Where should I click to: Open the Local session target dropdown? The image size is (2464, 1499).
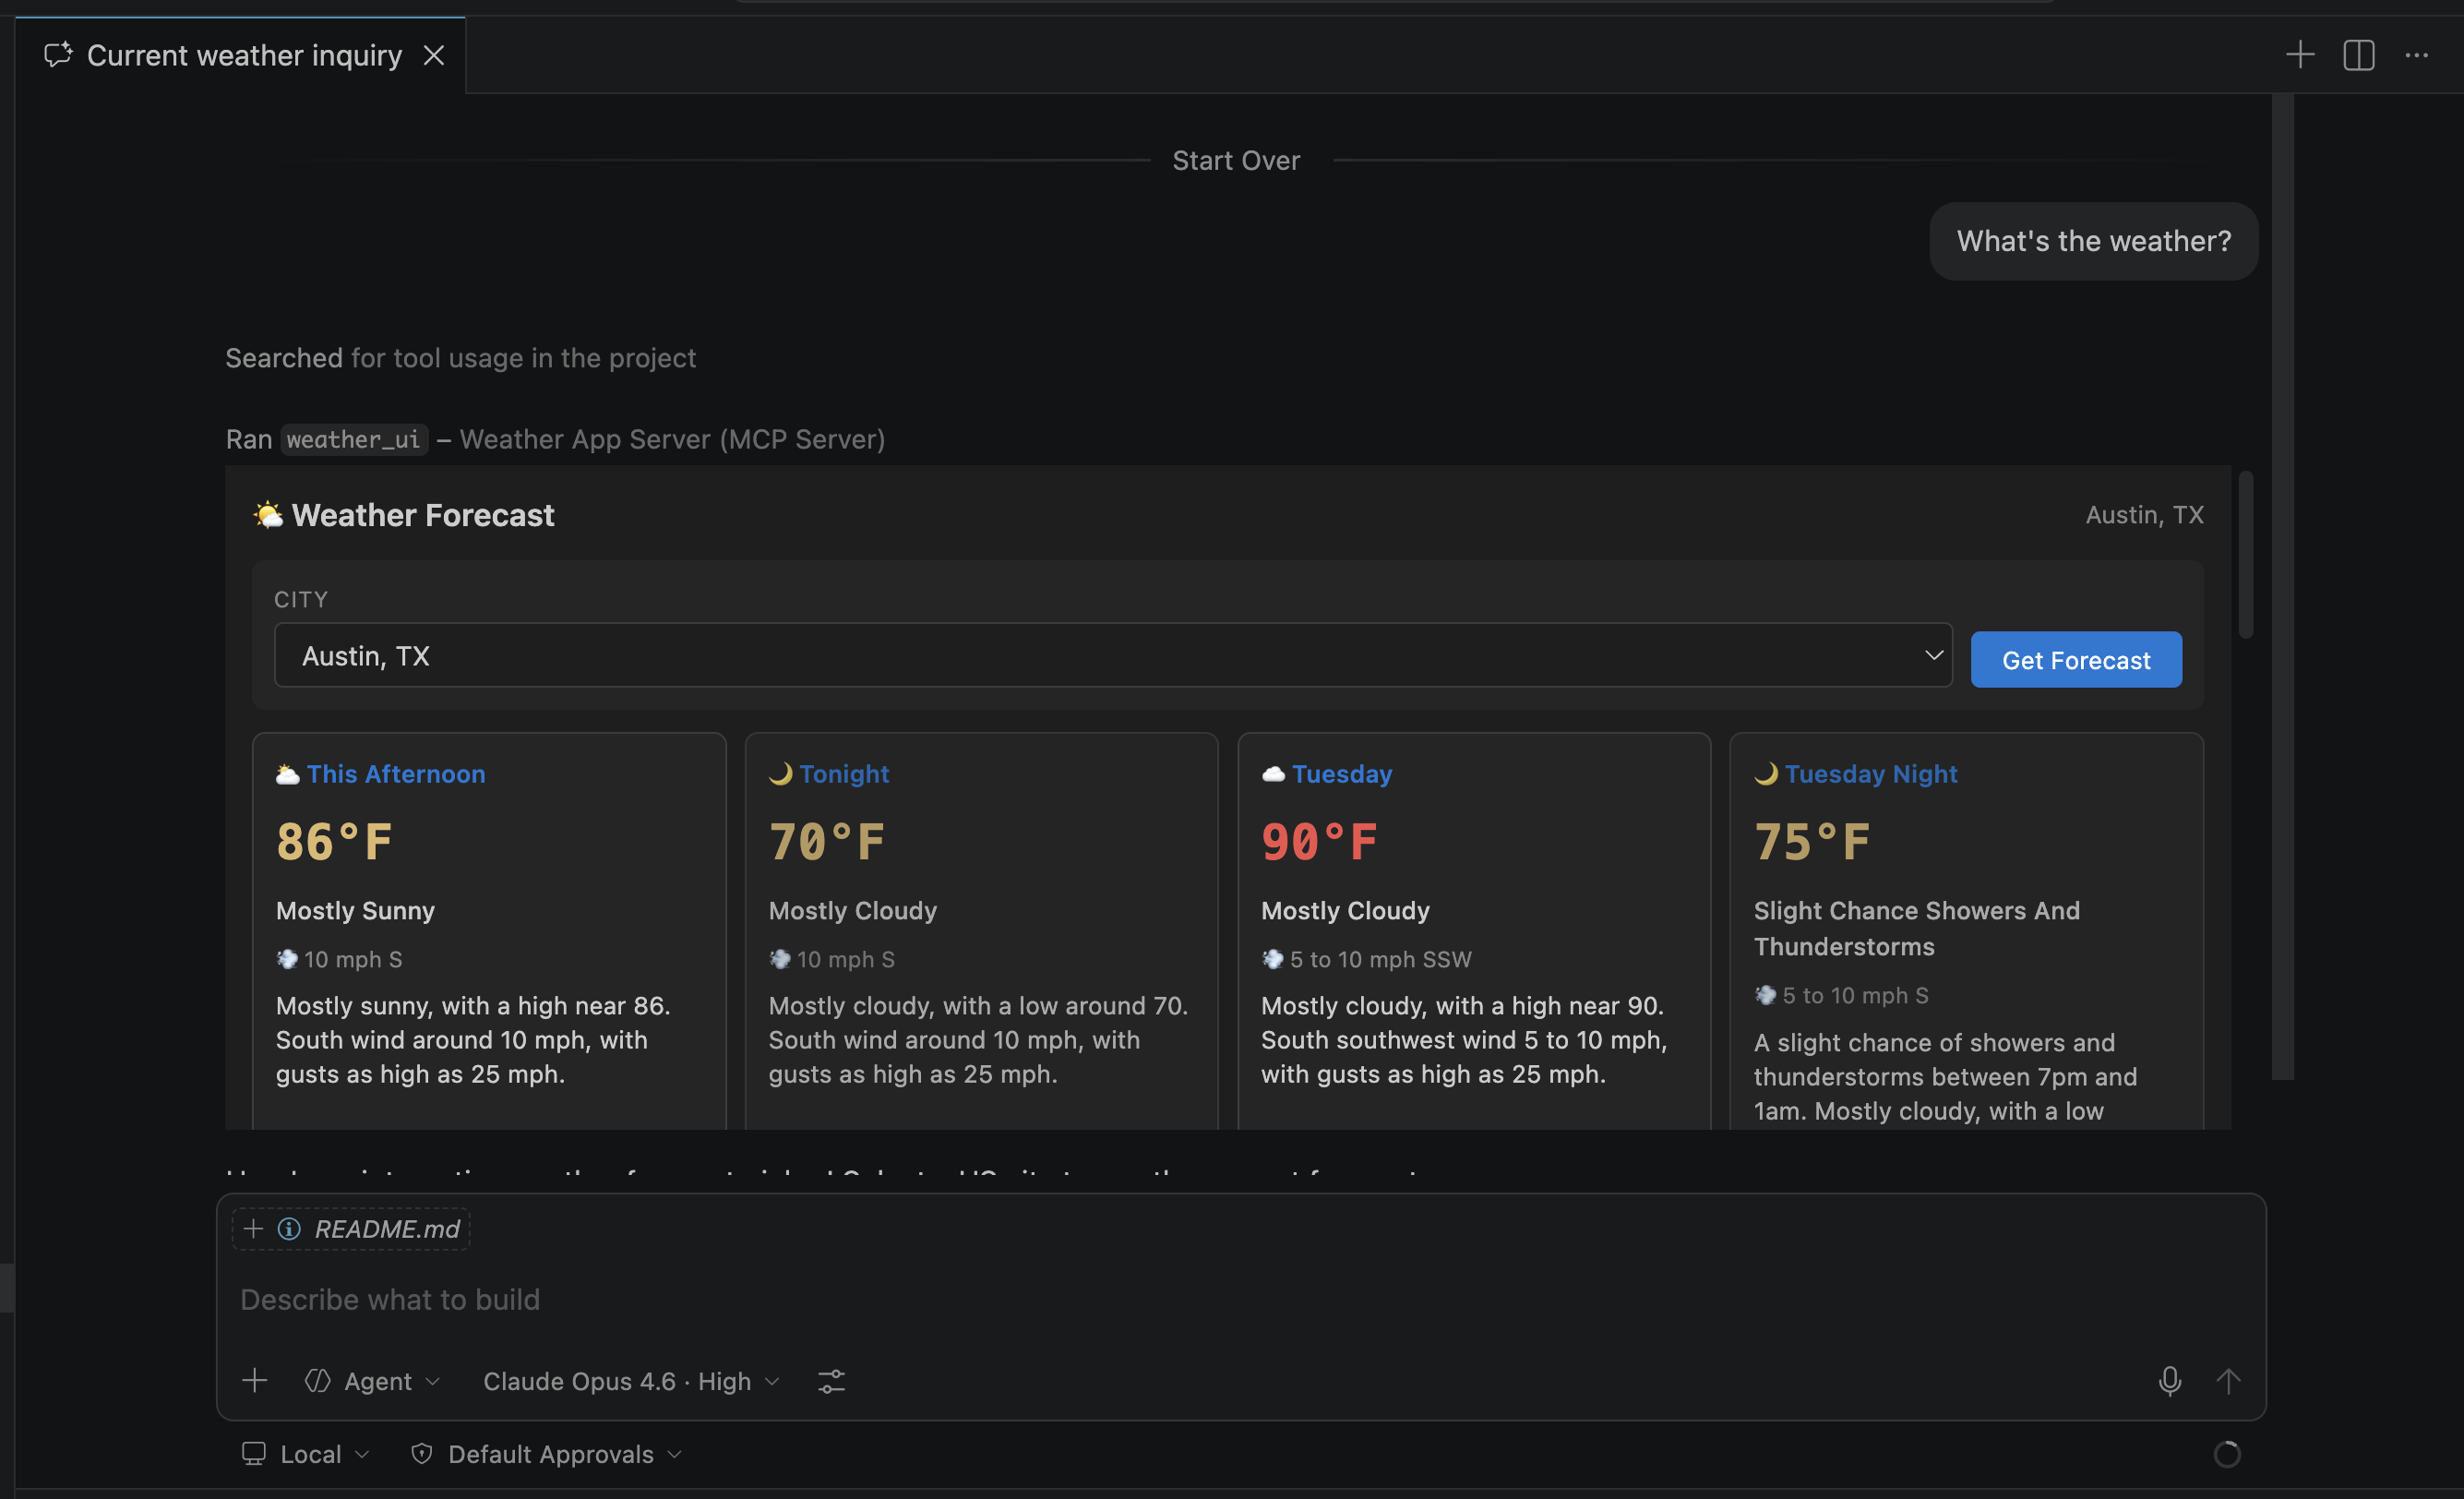[306, 1454]
